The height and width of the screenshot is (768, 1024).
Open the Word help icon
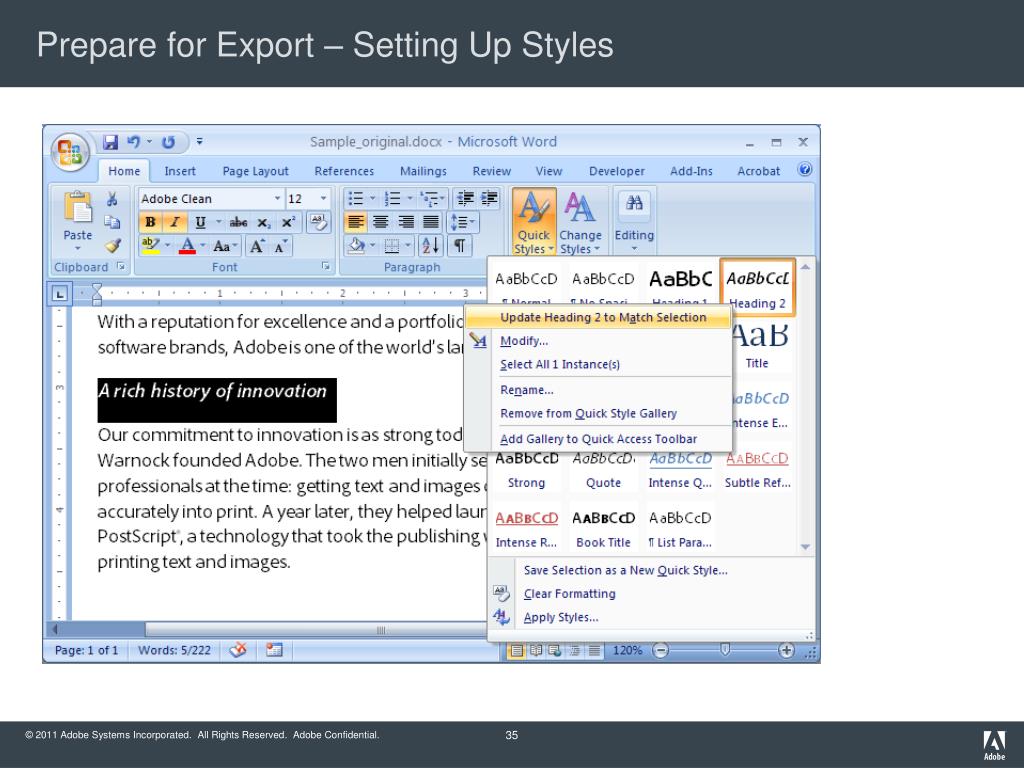tap(805, 170)
